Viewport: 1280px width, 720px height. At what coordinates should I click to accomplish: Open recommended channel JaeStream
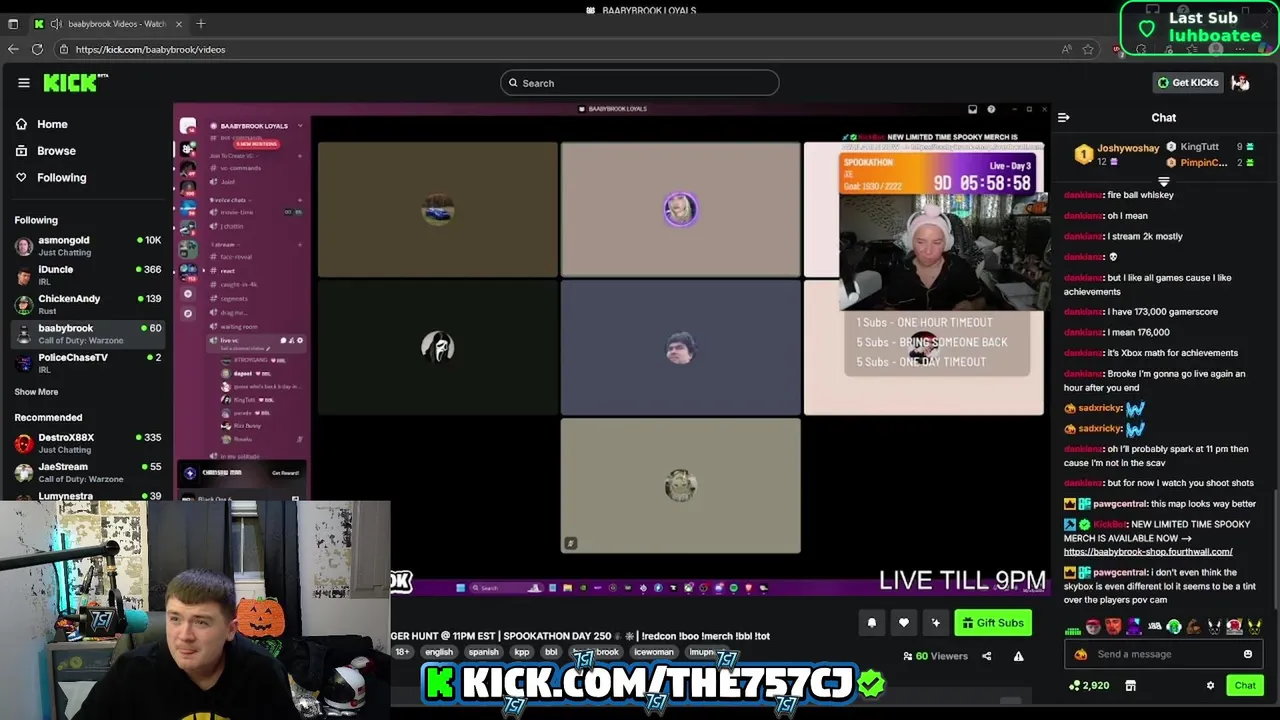point(87,472)
